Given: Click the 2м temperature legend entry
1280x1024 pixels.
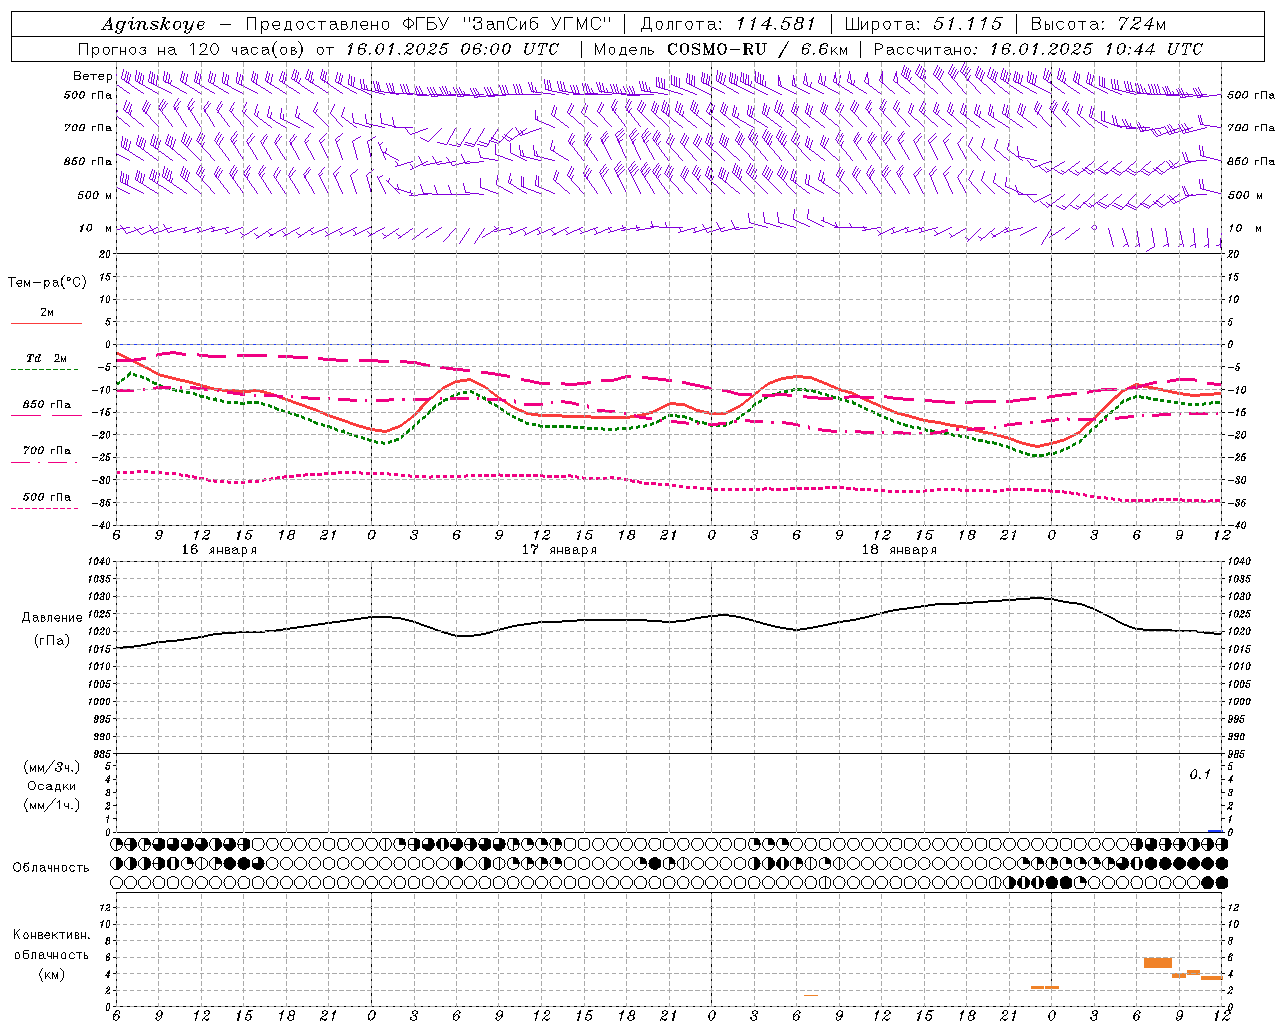Looking at the screenshot, I should [47, 313].
